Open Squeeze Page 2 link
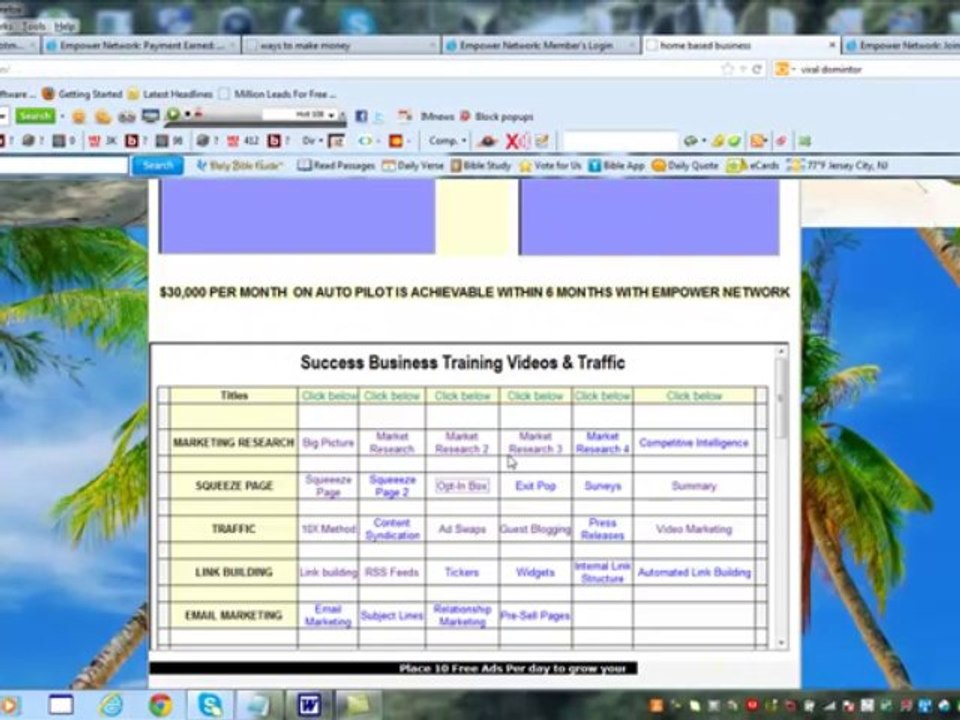 392,486
